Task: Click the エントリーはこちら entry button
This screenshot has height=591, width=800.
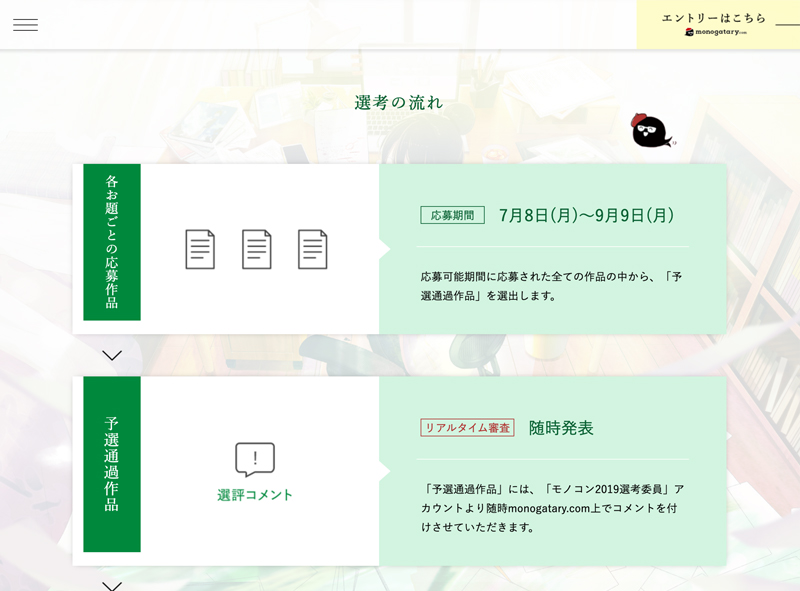Action: (714, 18)
